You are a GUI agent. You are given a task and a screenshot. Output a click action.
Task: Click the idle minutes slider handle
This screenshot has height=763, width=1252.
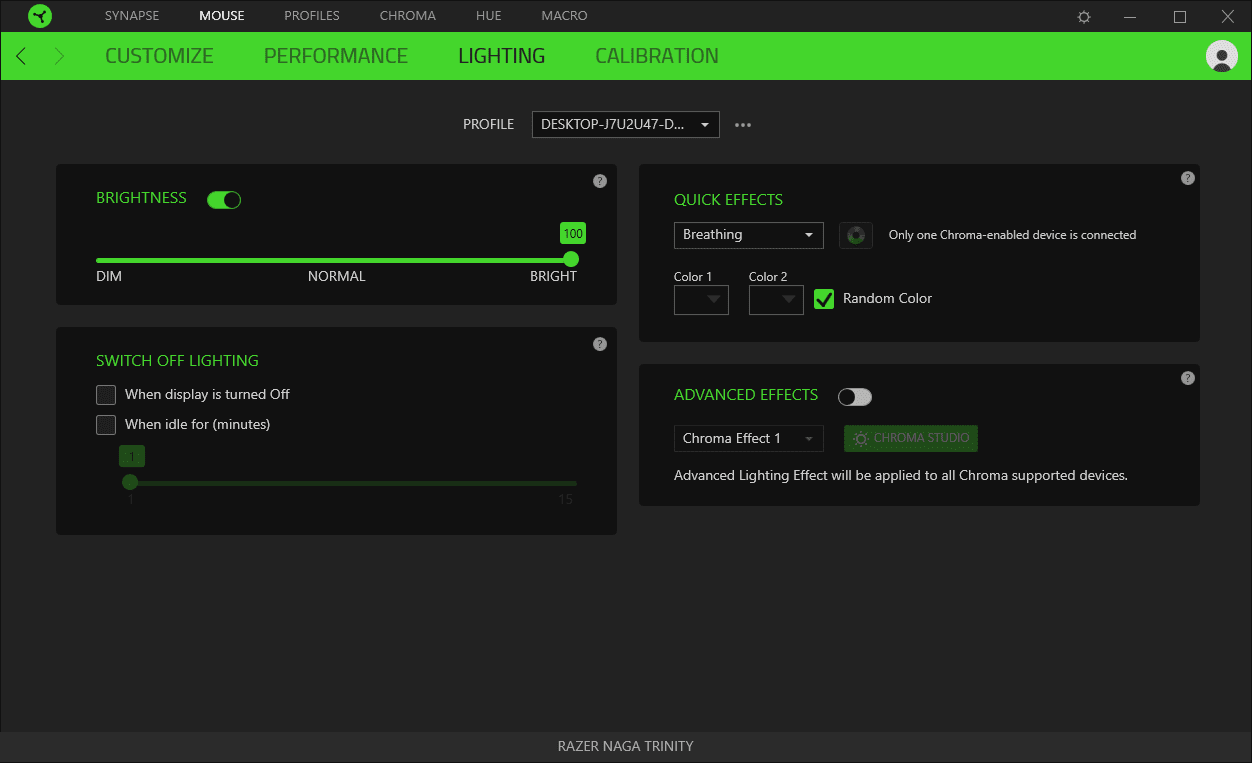click(130, 482)
